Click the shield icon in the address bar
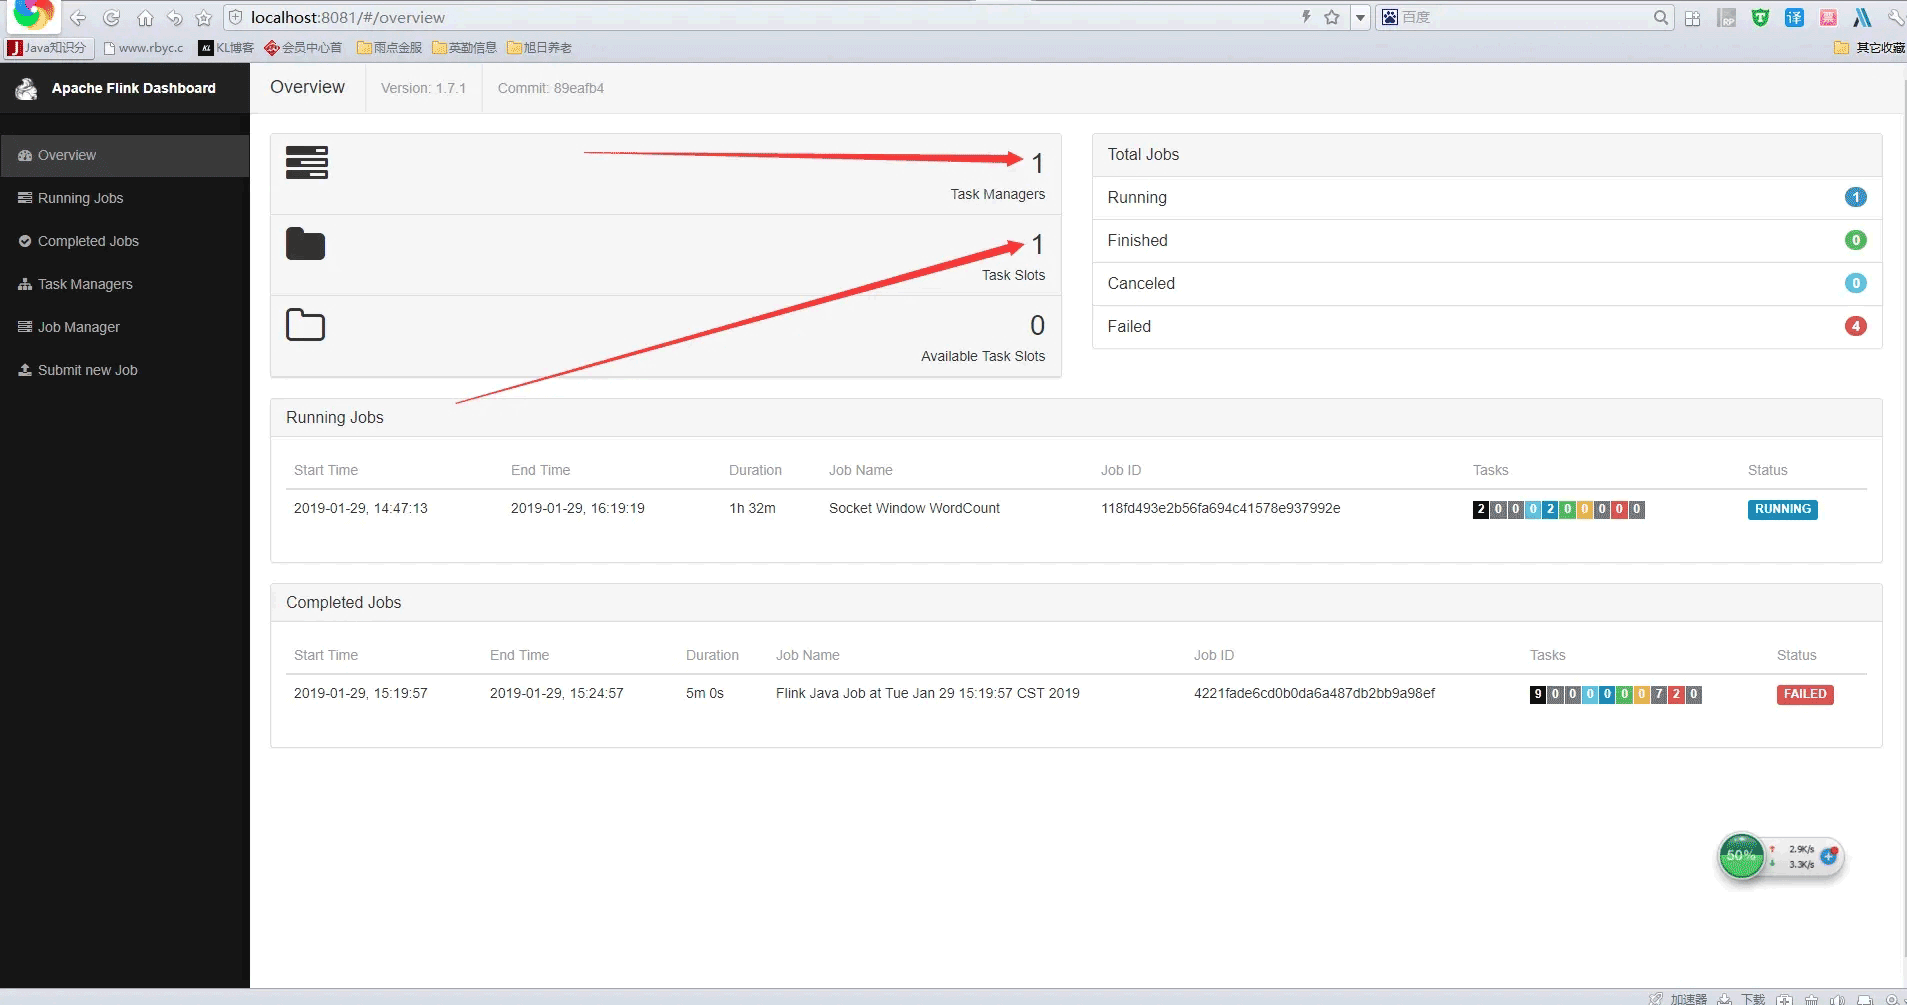Image resolution: width=1907 pixels, height=1005 pixels. pos(236,17)
